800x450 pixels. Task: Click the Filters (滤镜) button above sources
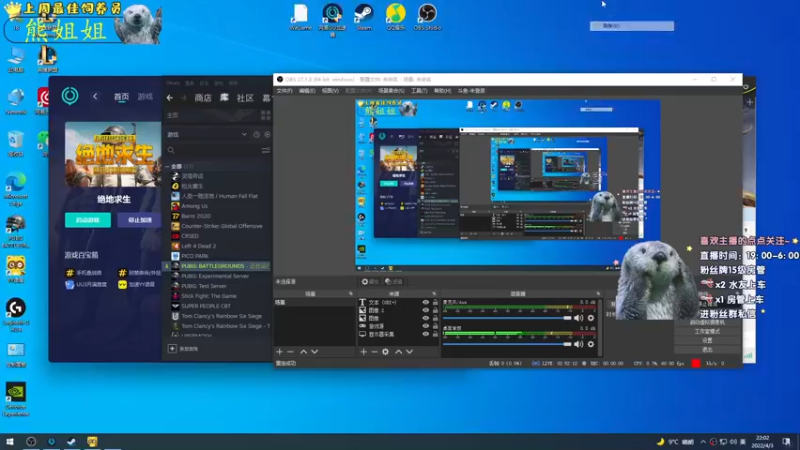coord(394,282)
